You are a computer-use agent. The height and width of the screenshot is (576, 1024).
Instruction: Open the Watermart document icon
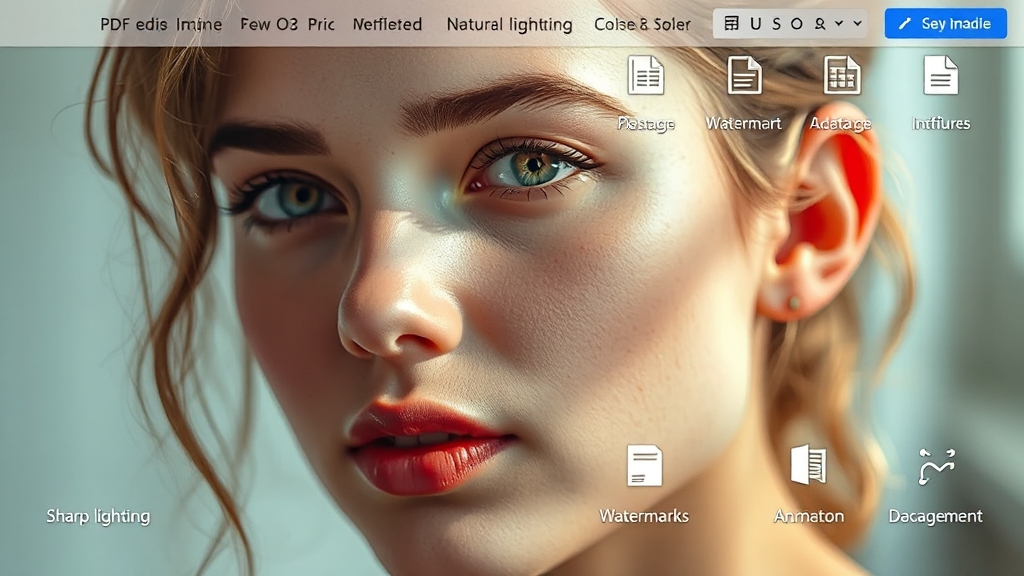744,76
